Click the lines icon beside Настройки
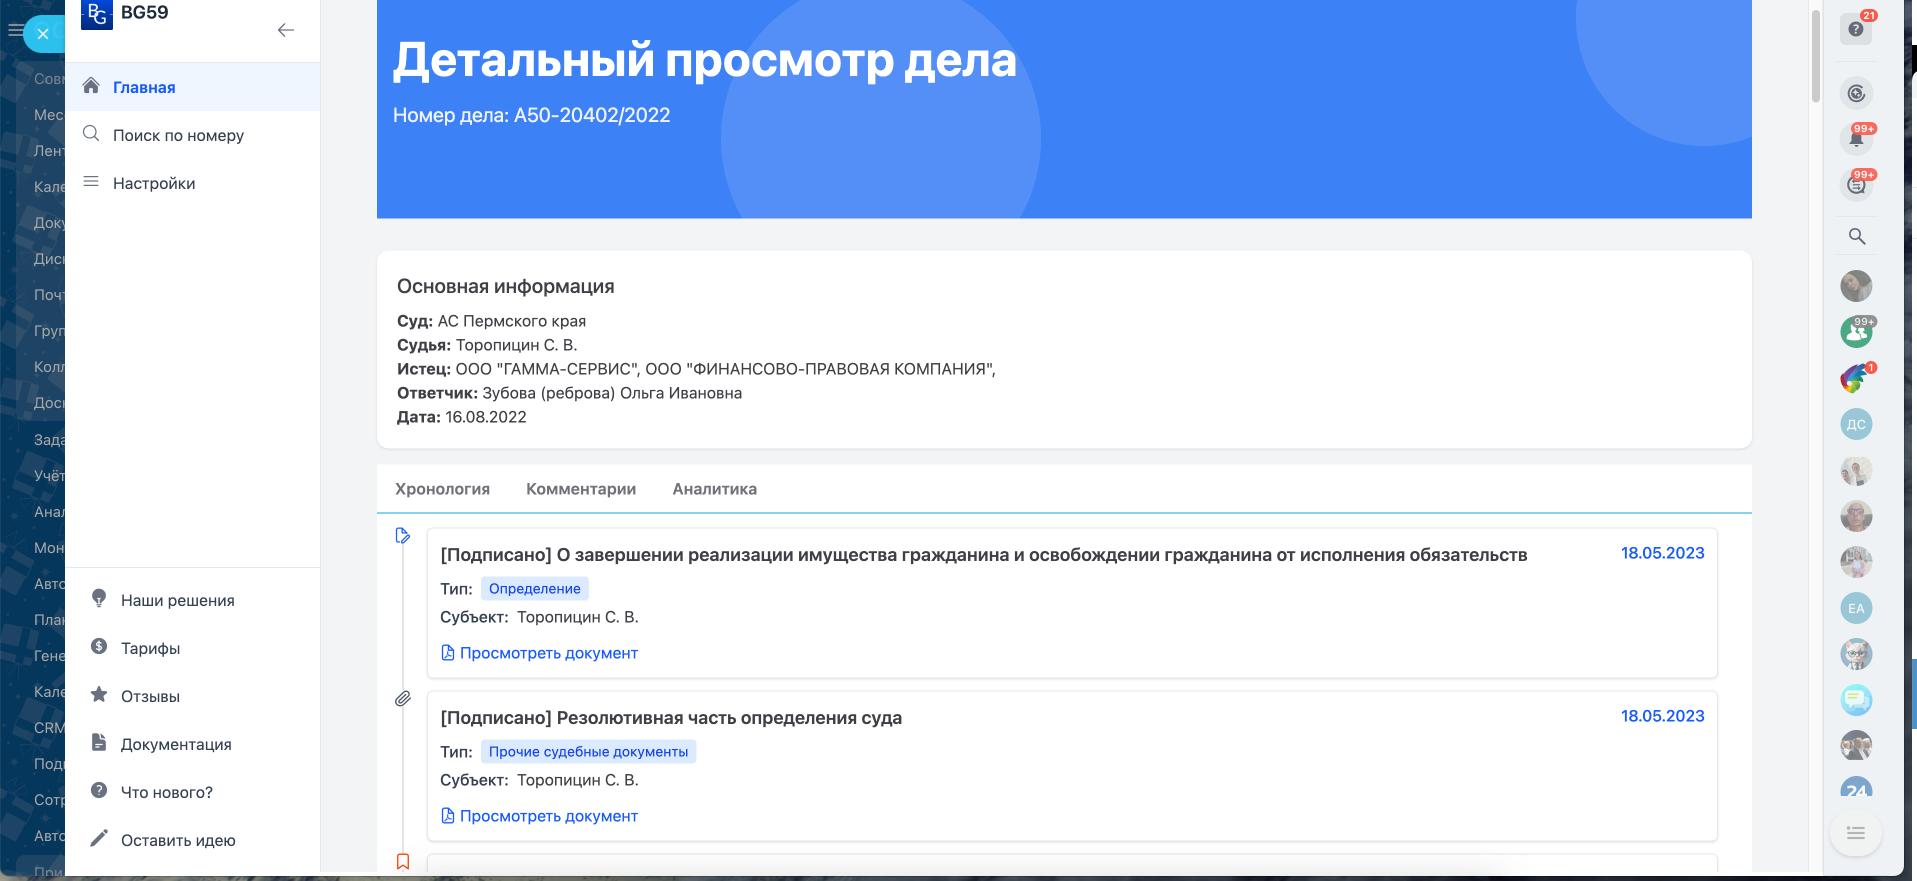This screenshot has width=1917, height=881. [x=91, y=182]
